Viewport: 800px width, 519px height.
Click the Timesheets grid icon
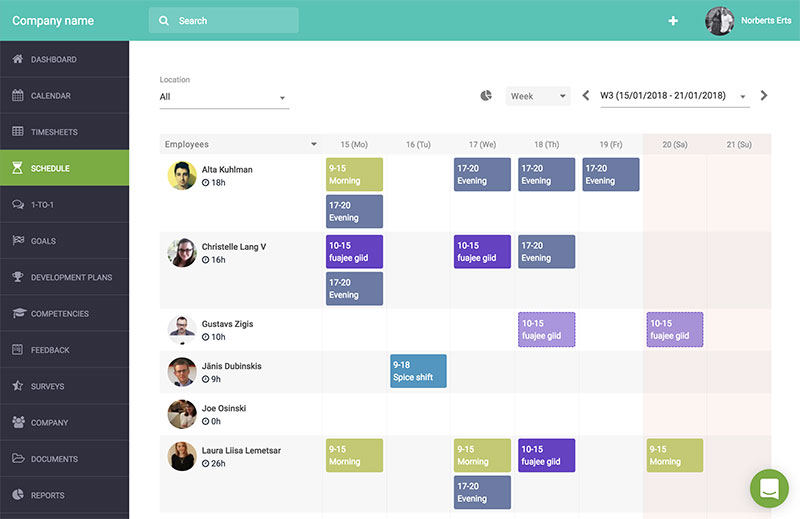coord(17,131)
